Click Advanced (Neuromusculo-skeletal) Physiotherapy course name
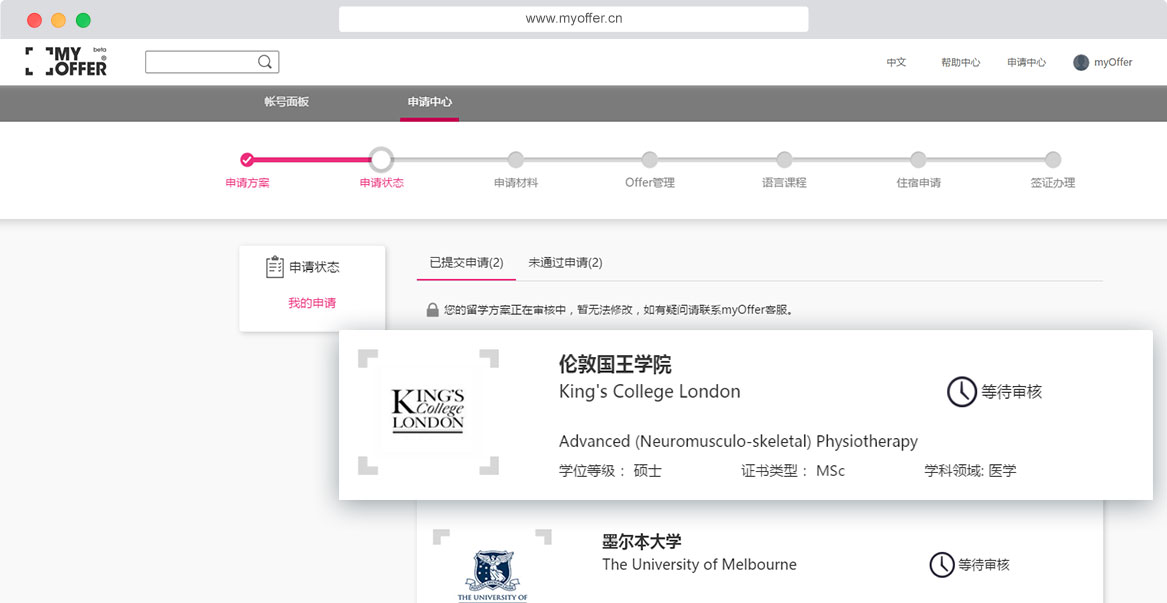1167x603 pixels. 738,441
